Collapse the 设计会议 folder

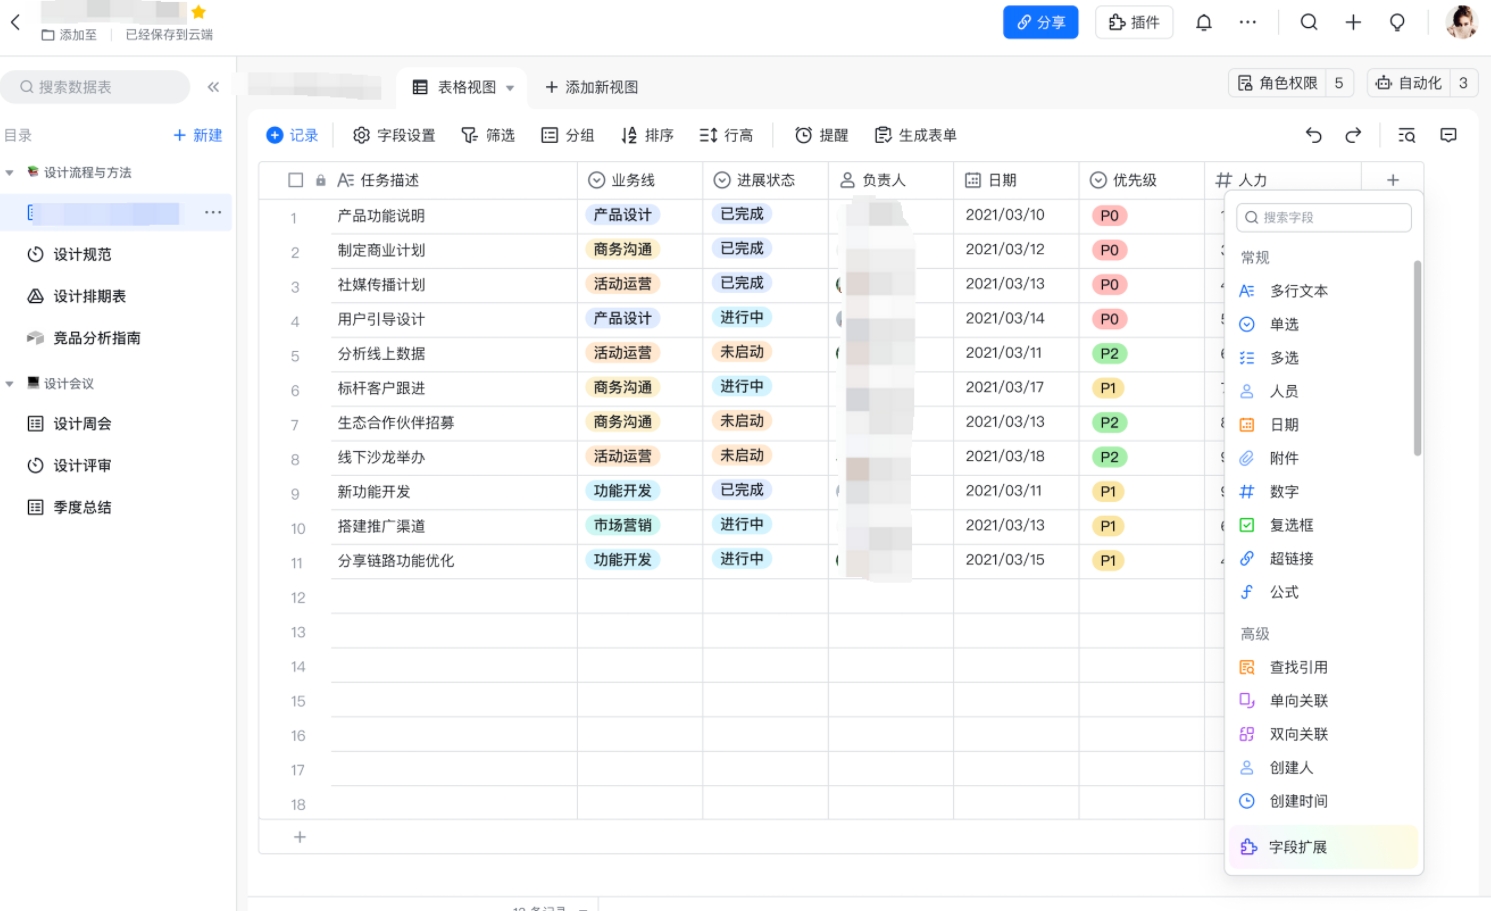click(10, 384)
